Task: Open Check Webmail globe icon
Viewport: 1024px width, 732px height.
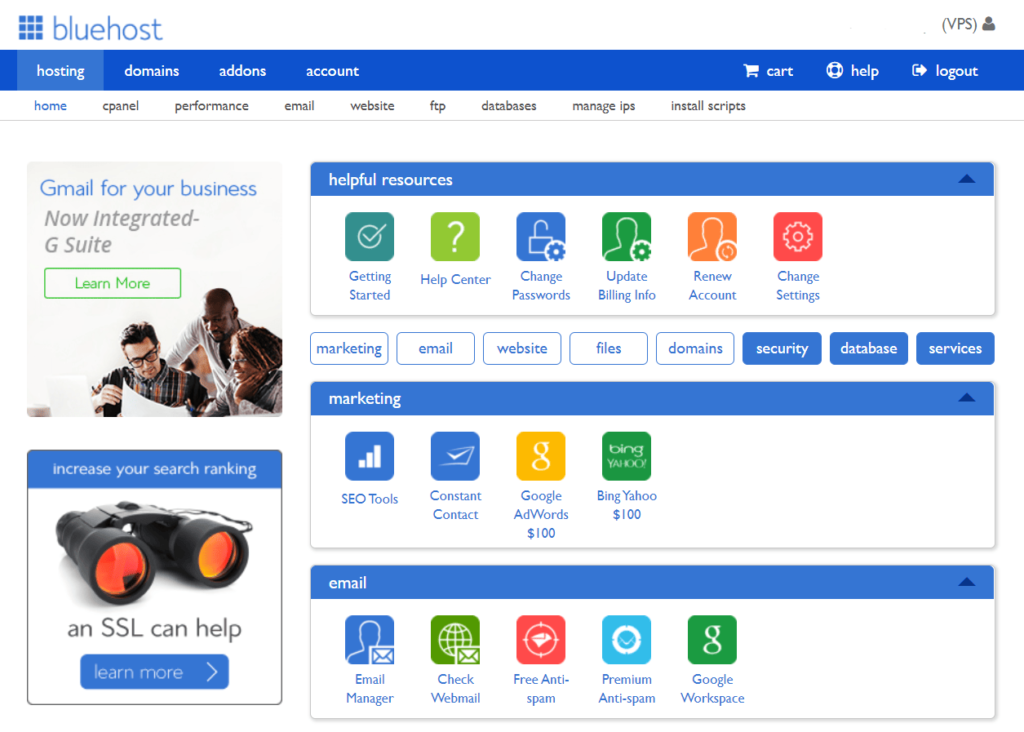Action: coord(455,639)
